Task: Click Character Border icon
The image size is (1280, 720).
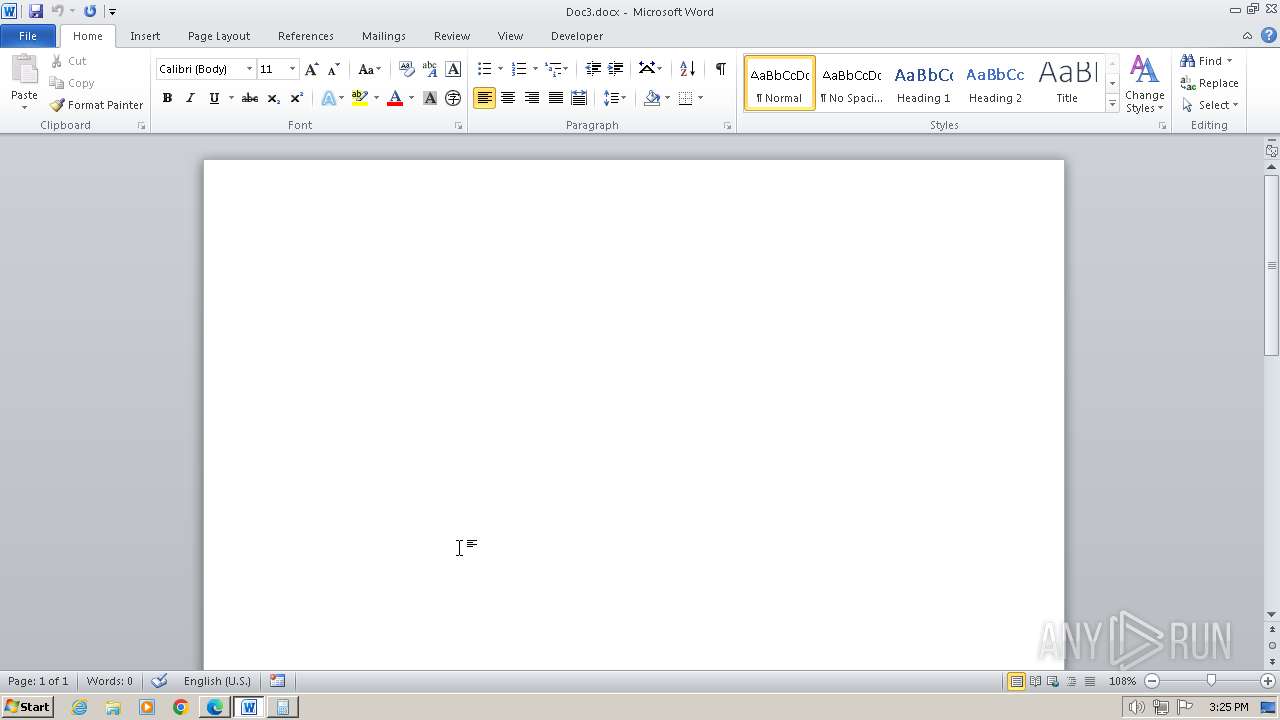Action: (x=453, y=69)
